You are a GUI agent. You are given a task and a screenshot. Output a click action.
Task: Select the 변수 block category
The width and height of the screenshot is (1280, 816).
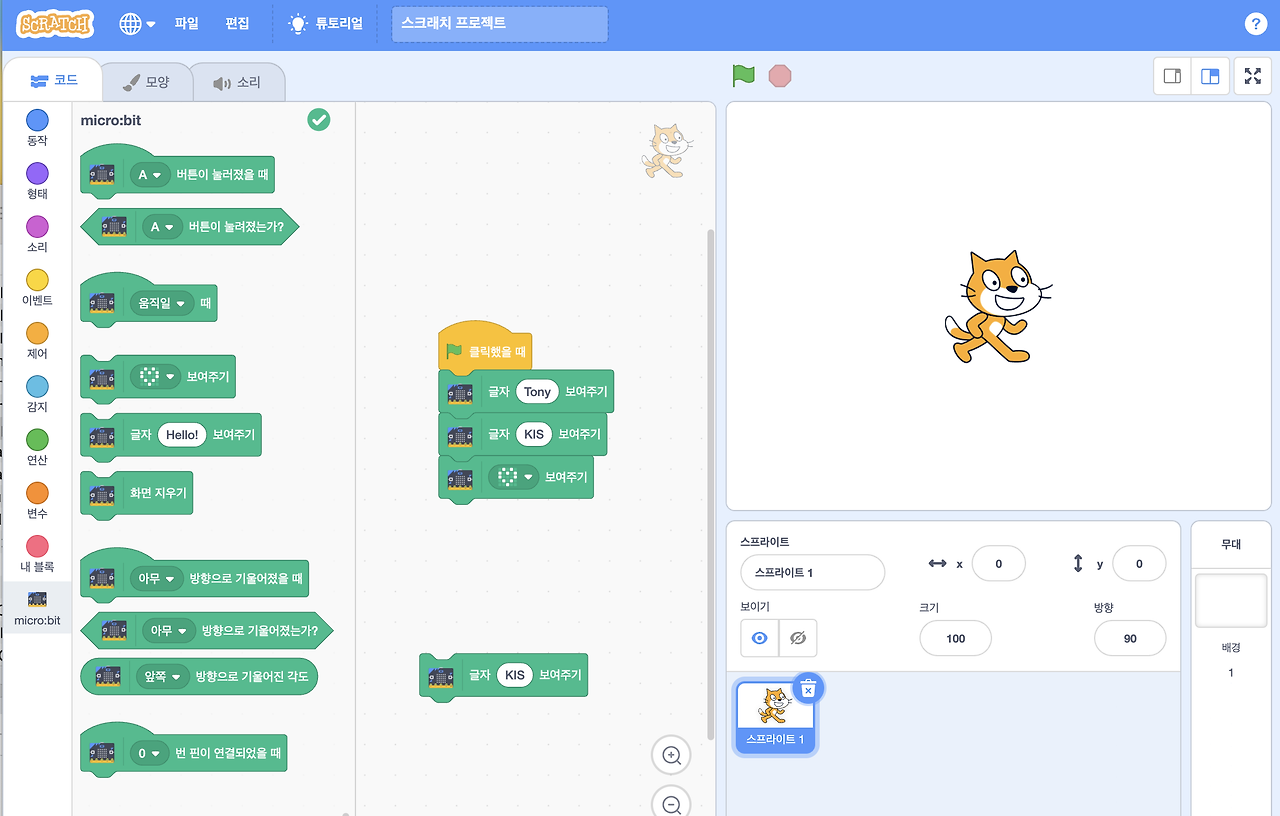coord(37,501)
